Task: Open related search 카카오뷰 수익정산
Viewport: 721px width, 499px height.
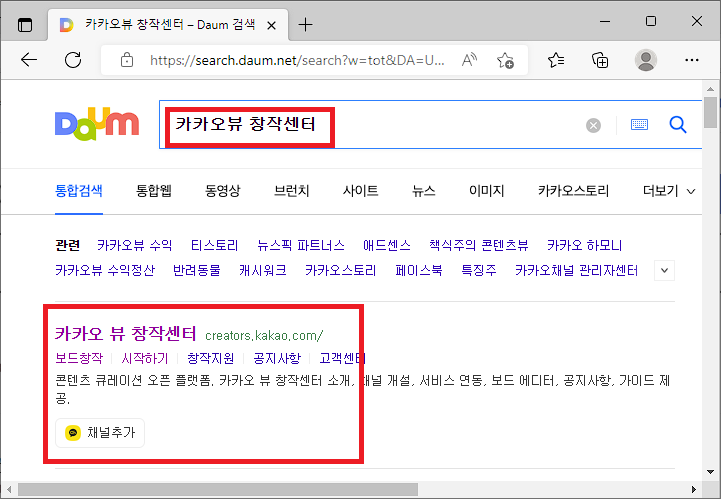Action: coord(105,270)
